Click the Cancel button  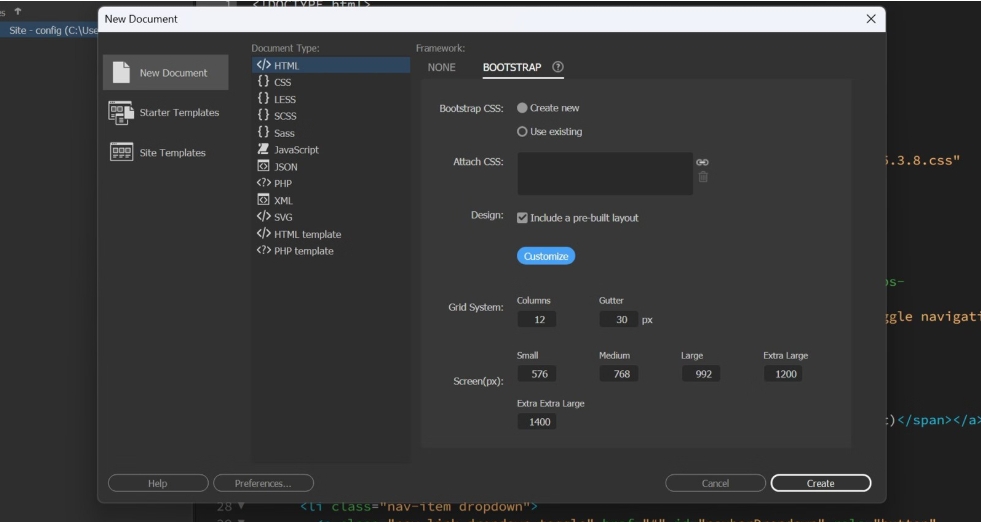coord(715,483)
